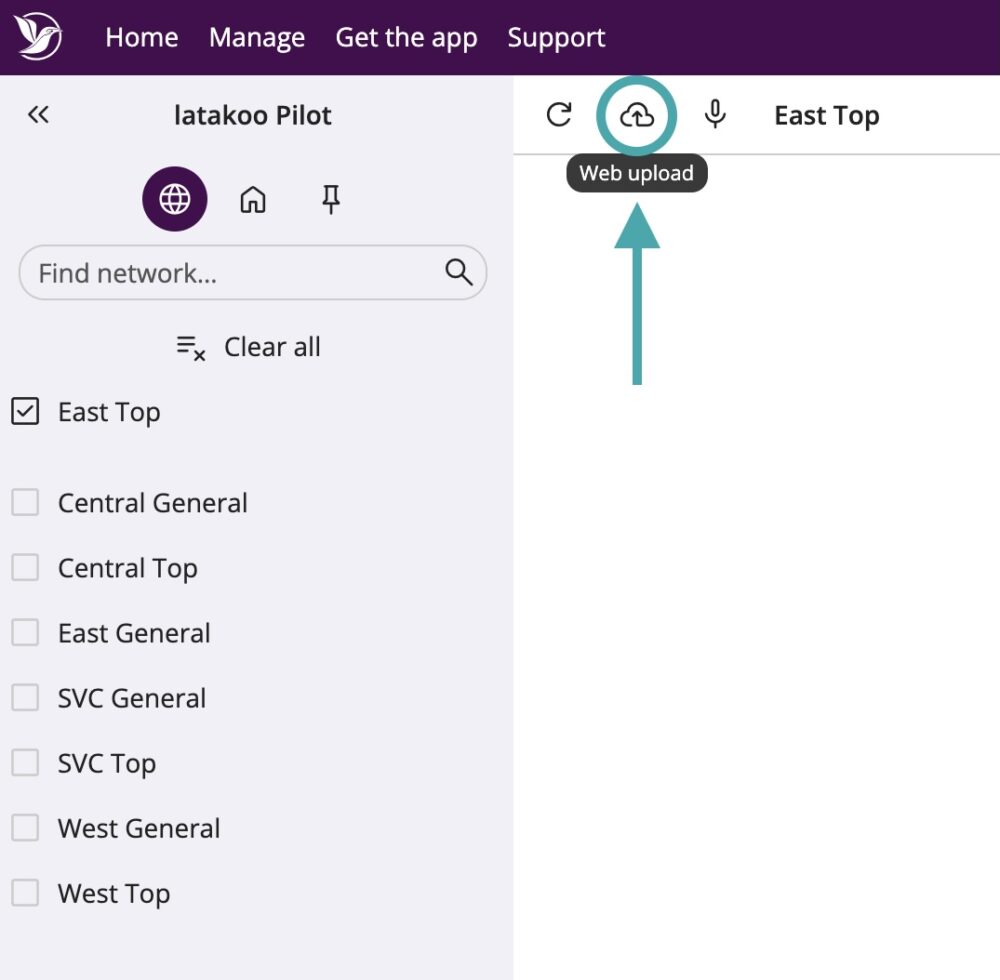Go to Get the app

point(406,38)
